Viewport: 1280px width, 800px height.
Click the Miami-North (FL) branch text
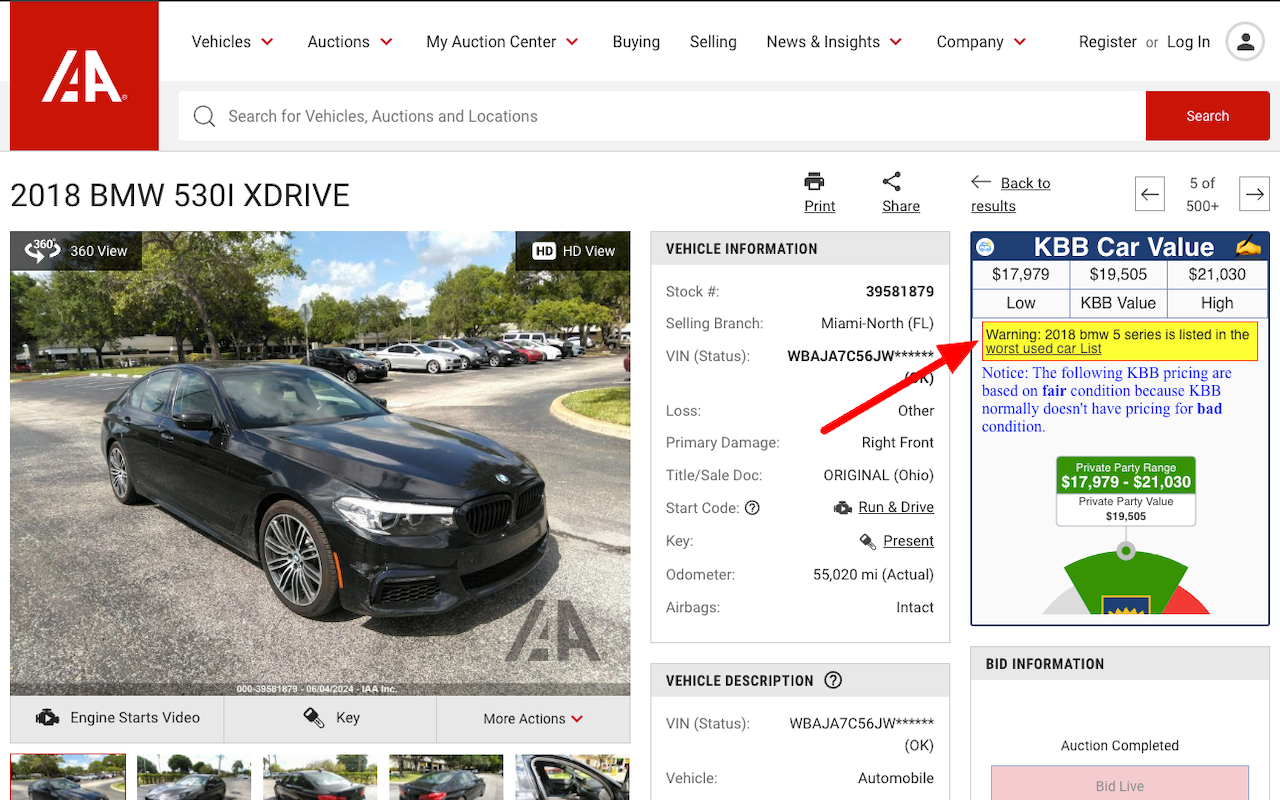tap(877, 324)
